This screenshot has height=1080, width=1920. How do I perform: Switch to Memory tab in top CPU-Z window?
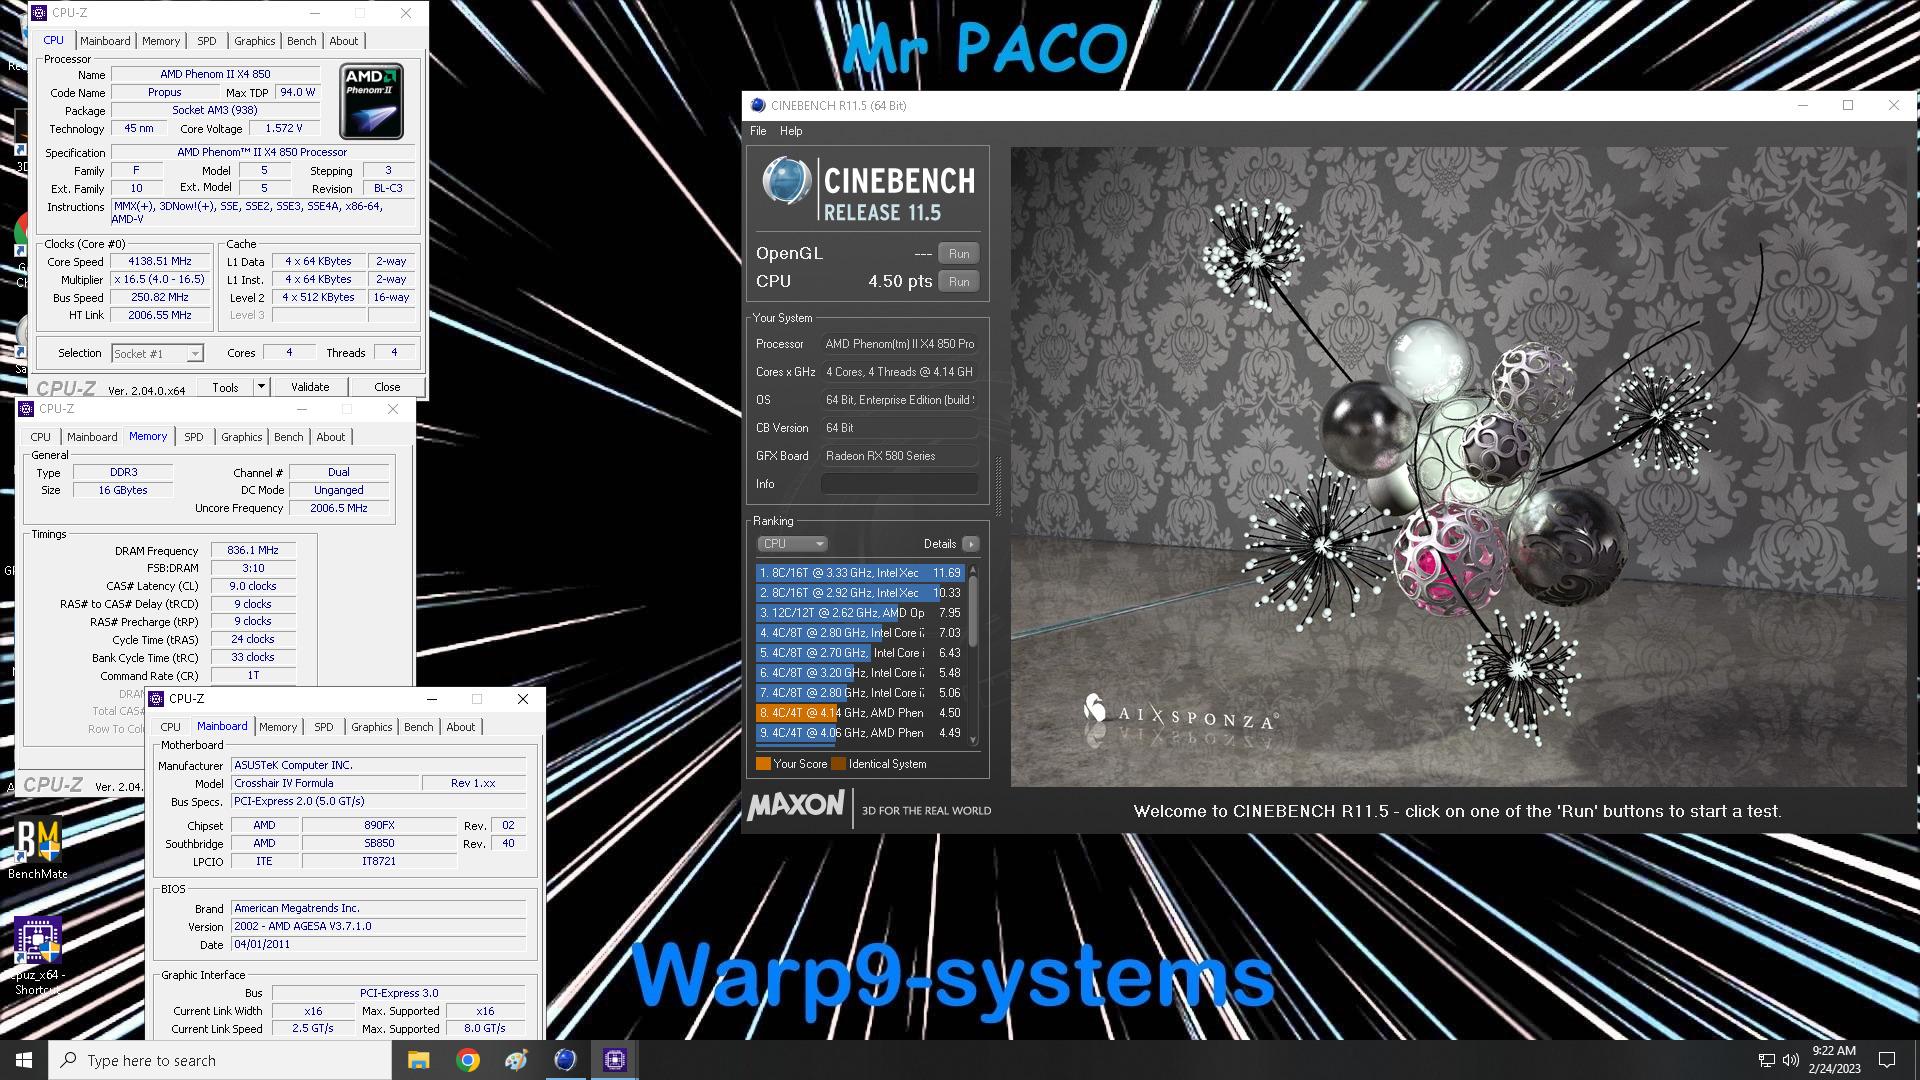point(161,41)
